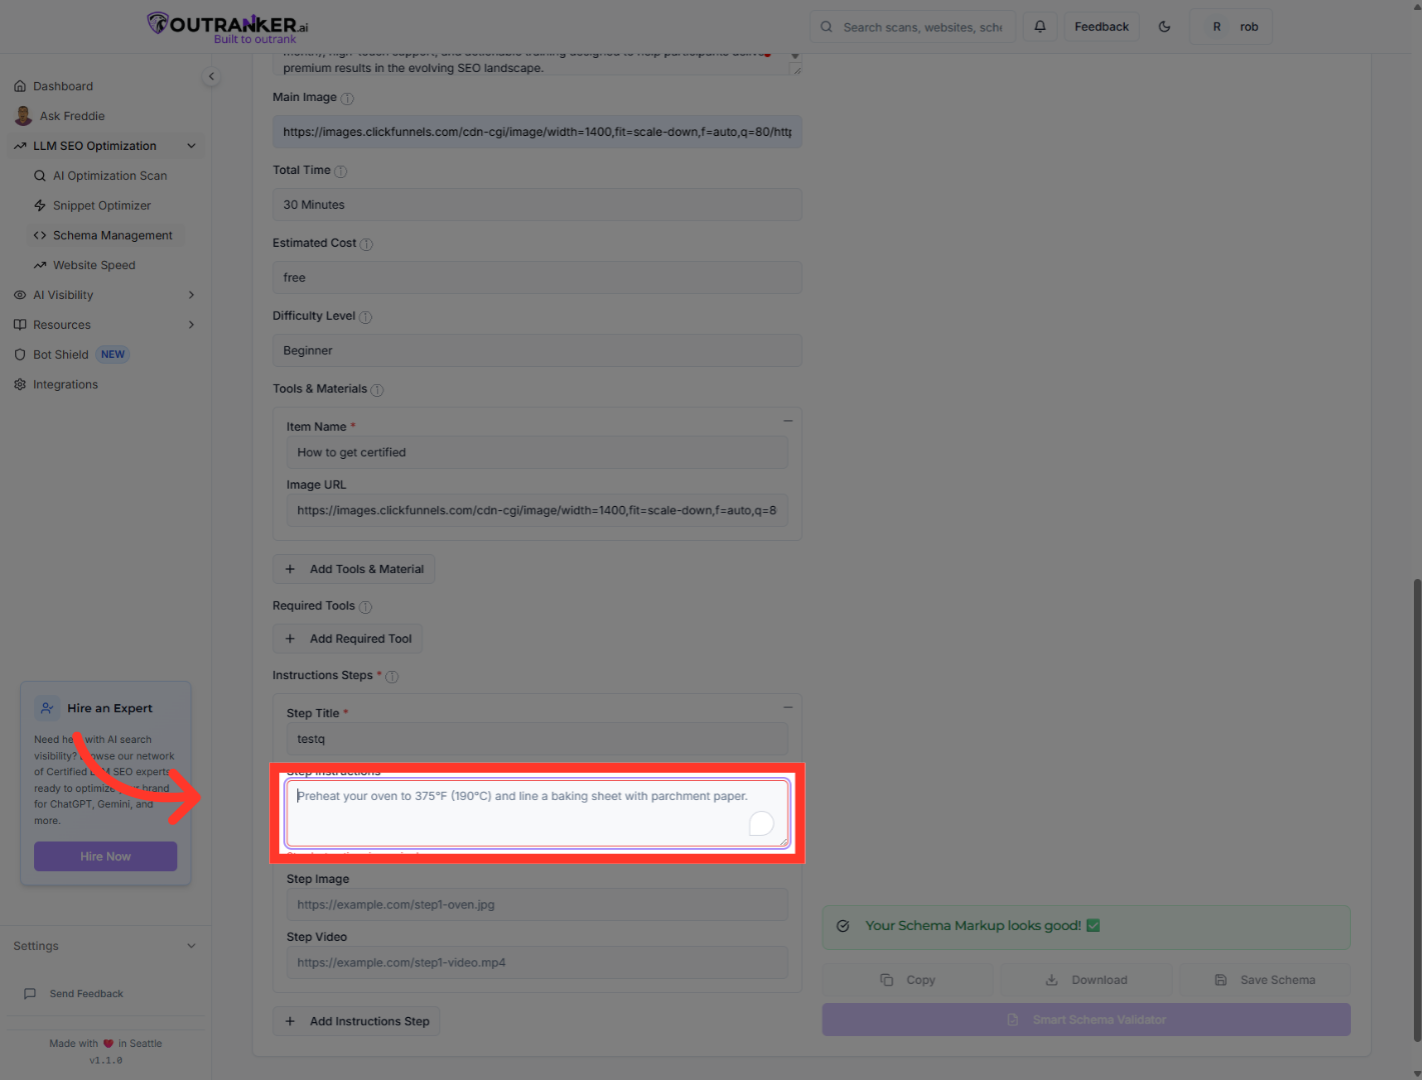Download the schema markup
This screenshot has width=1422, height=1080.
coord(1086,980)
